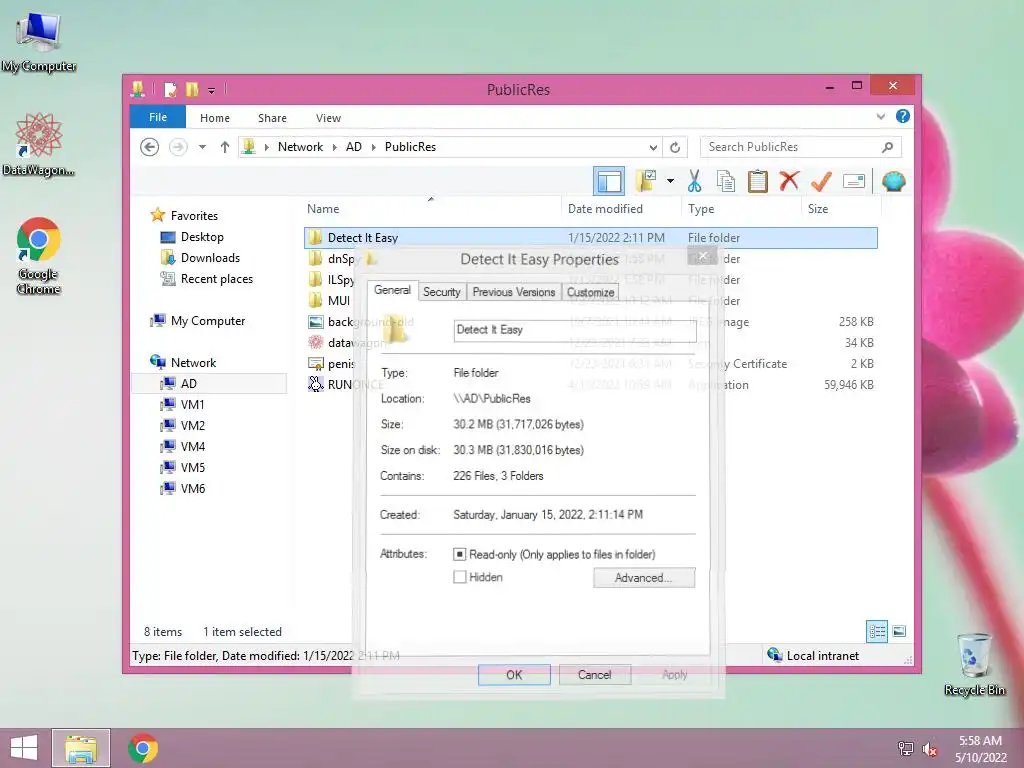
Task: Select Desktop in Favorites
Action: 202,237
